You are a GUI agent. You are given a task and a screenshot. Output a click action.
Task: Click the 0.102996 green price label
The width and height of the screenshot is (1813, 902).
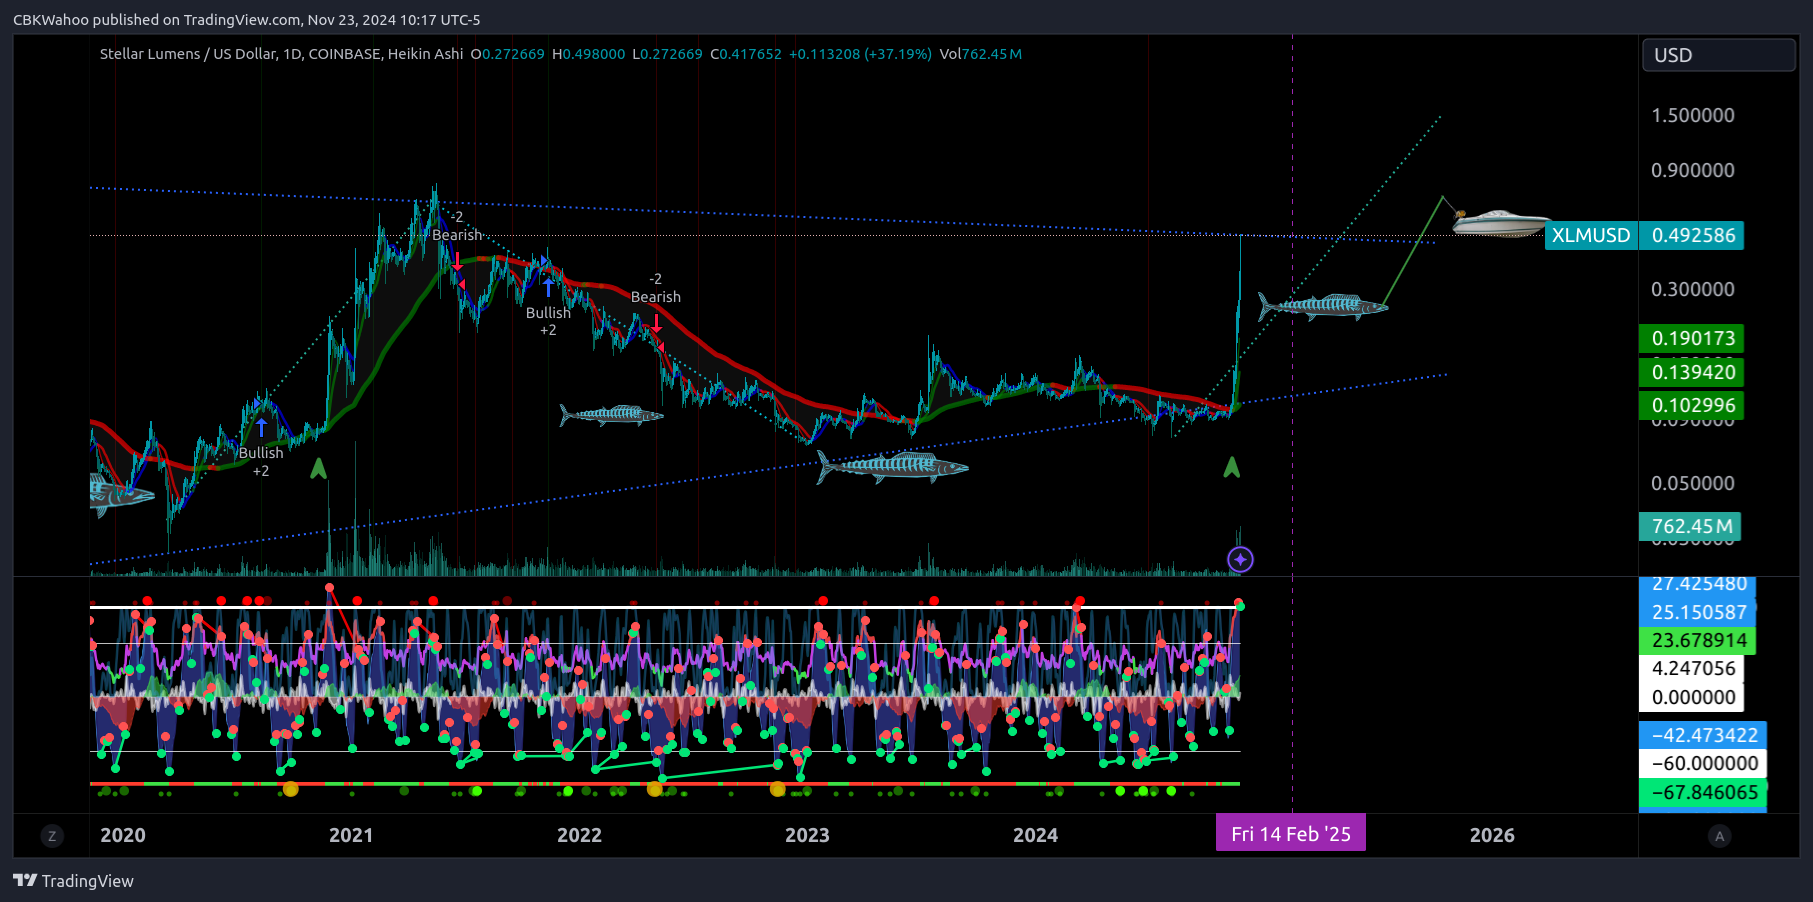(x=1692, y=405)
